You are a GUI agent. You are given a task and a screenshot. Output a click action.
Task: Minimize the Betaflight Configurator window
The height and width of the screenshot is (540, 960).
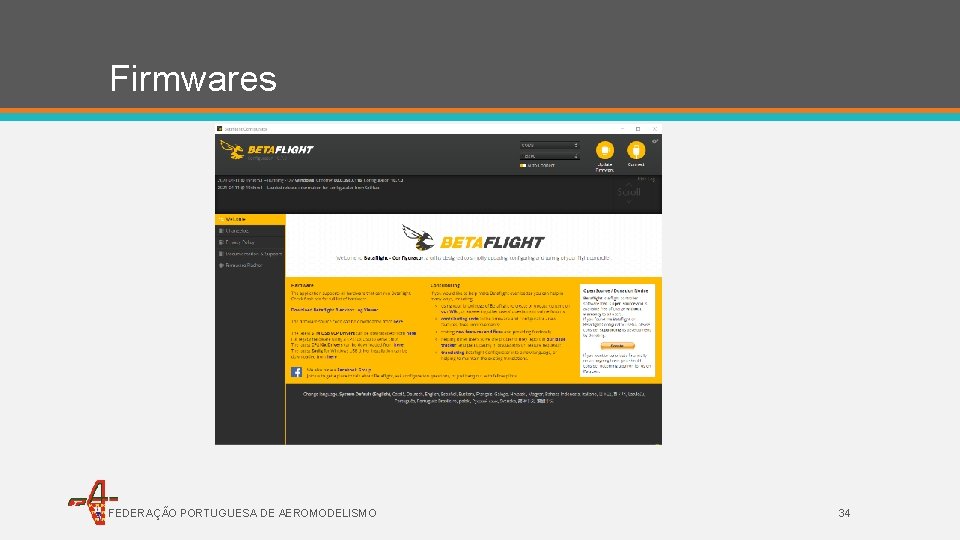(622, 129)
